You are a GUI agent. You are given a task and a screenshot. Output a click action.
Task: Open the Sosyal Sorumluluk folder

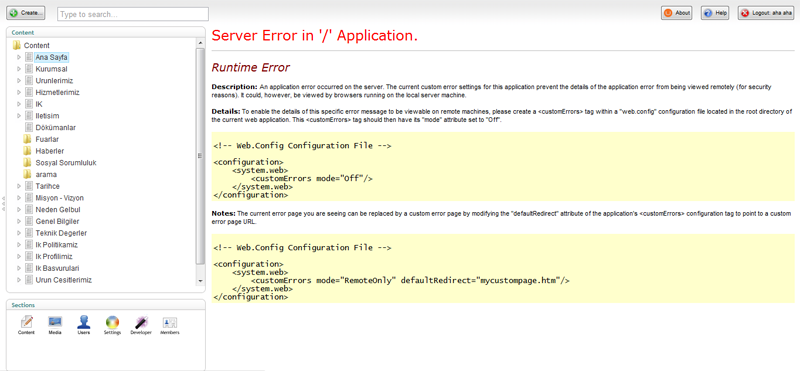pyautogui.click(x=66, y=163)
